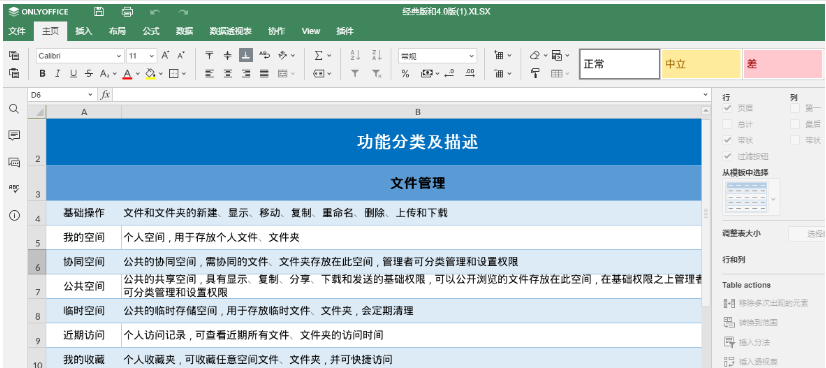Image resolution: width=826 pixels, height=368 pixels.
Task: Click the spellcheck icon in sidebar
Action: [x=14, y=188]
